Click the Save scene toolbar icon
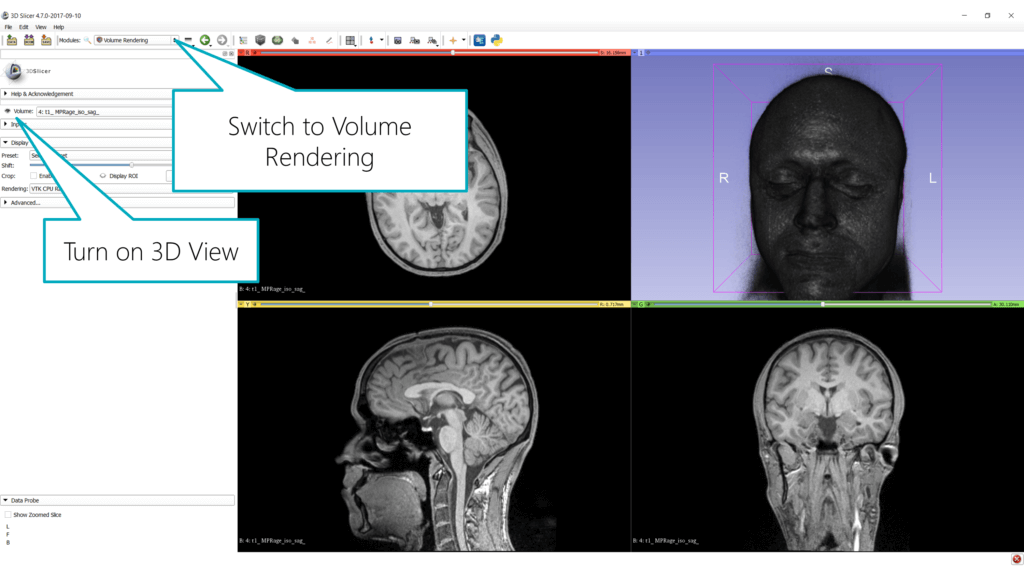 click(x=46, y=40)
